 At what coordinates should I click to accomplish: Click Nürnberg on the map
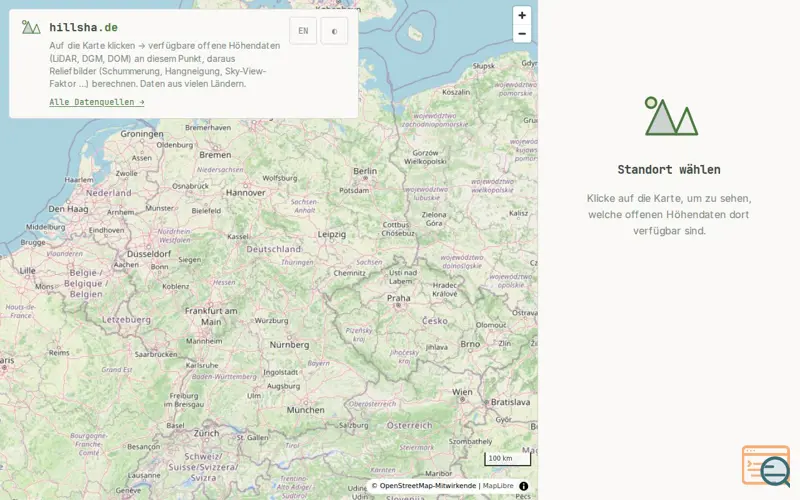pos(289,345)
